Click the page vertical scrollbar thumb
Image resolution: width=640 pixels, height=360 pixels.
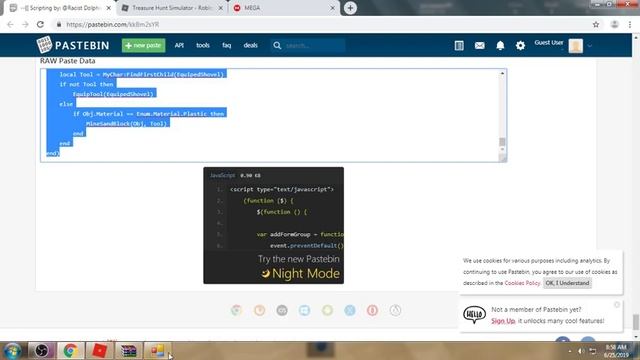click(636, 322)
